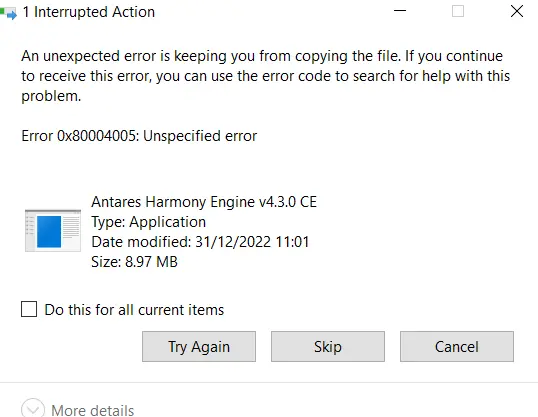This screenshot has width=538, height=417.
Task: Retry the copy with Try Again
Action: click(x=199, y=347)
